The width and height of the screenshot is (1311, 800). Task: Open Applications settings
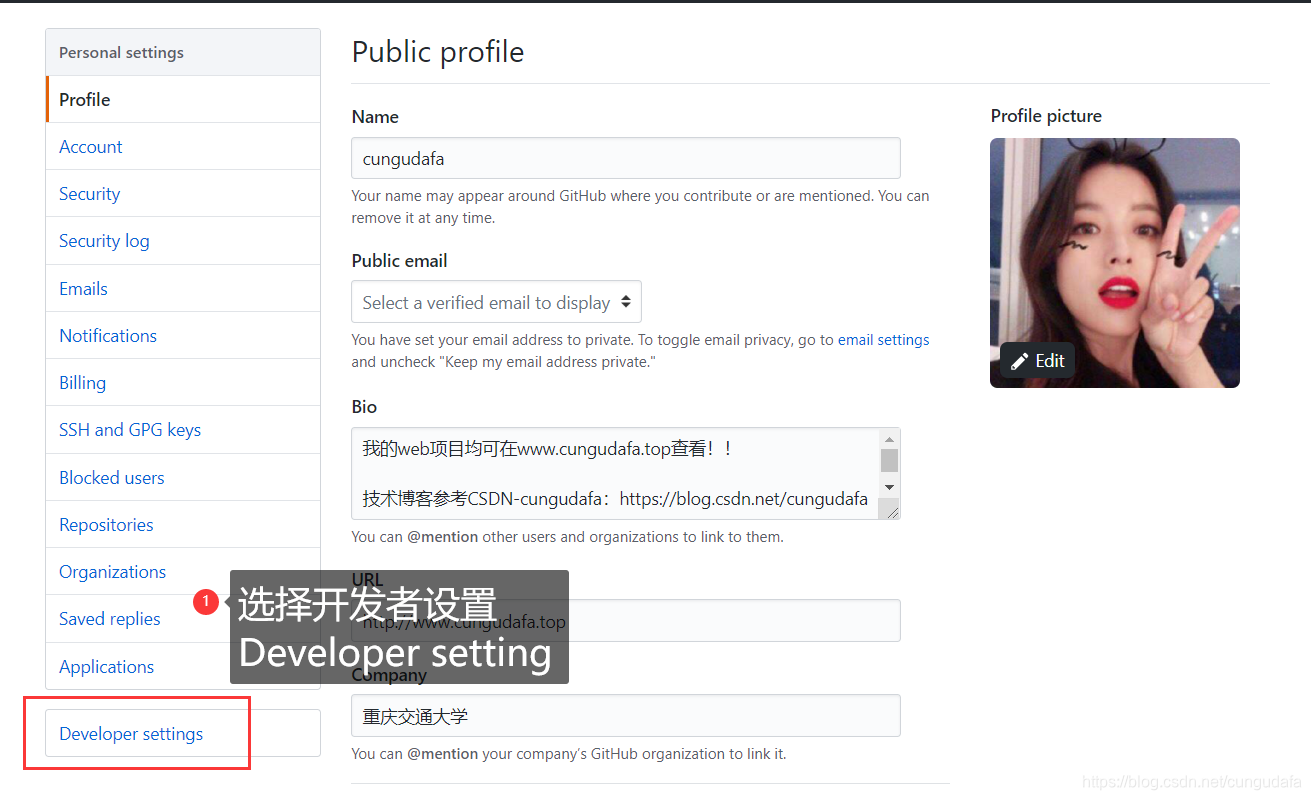(x=183, y=666)
